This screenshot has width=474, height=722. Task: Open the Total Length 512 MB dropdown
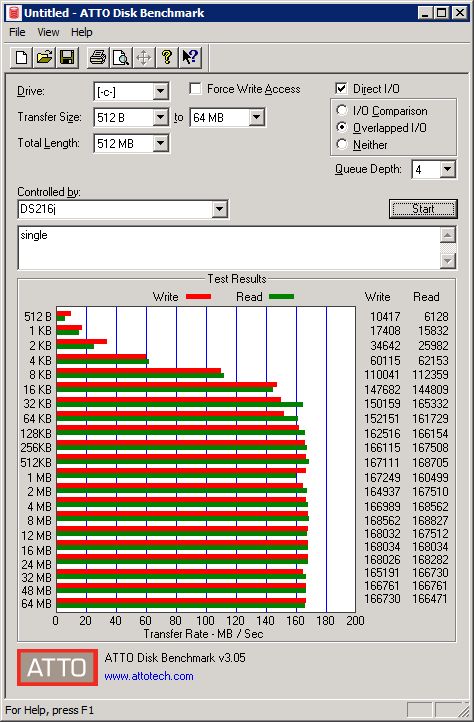pyautogui.click(x=160, y=143)
